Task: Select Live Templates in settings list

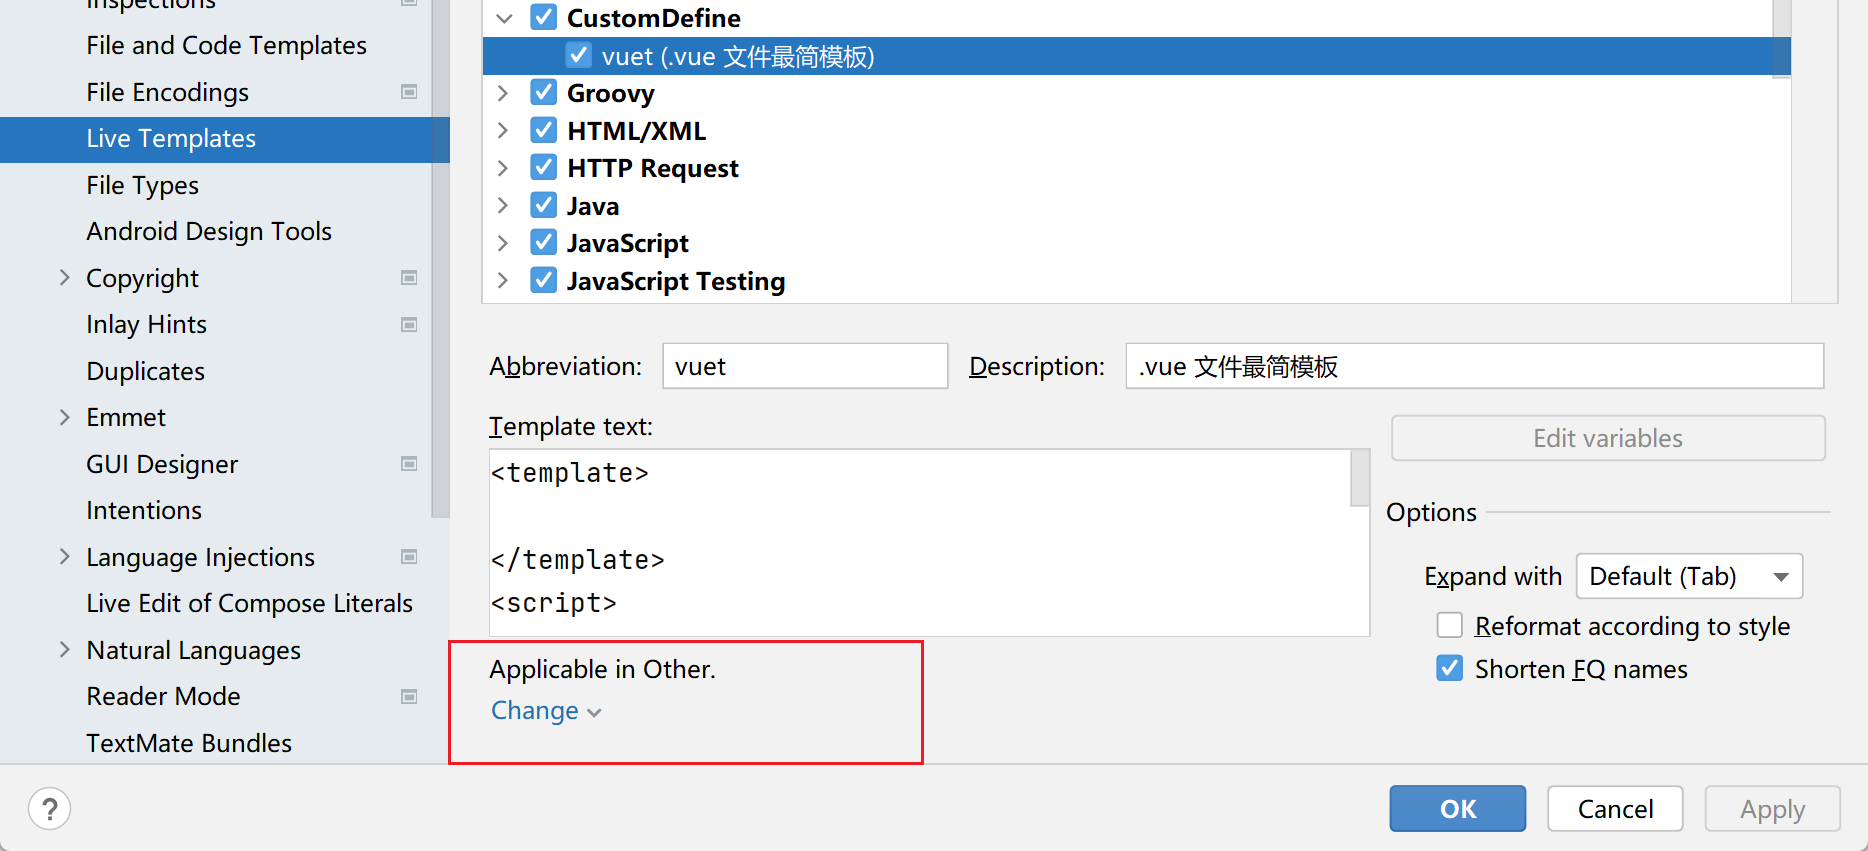Action: click(x=171, y=139)
